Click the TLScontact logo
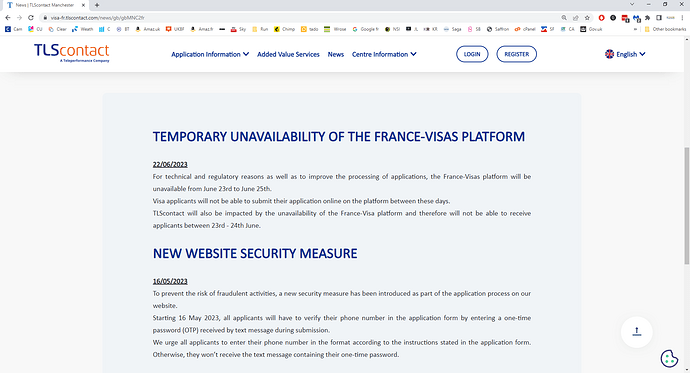 pyautogui.click(x=72, y=53)
